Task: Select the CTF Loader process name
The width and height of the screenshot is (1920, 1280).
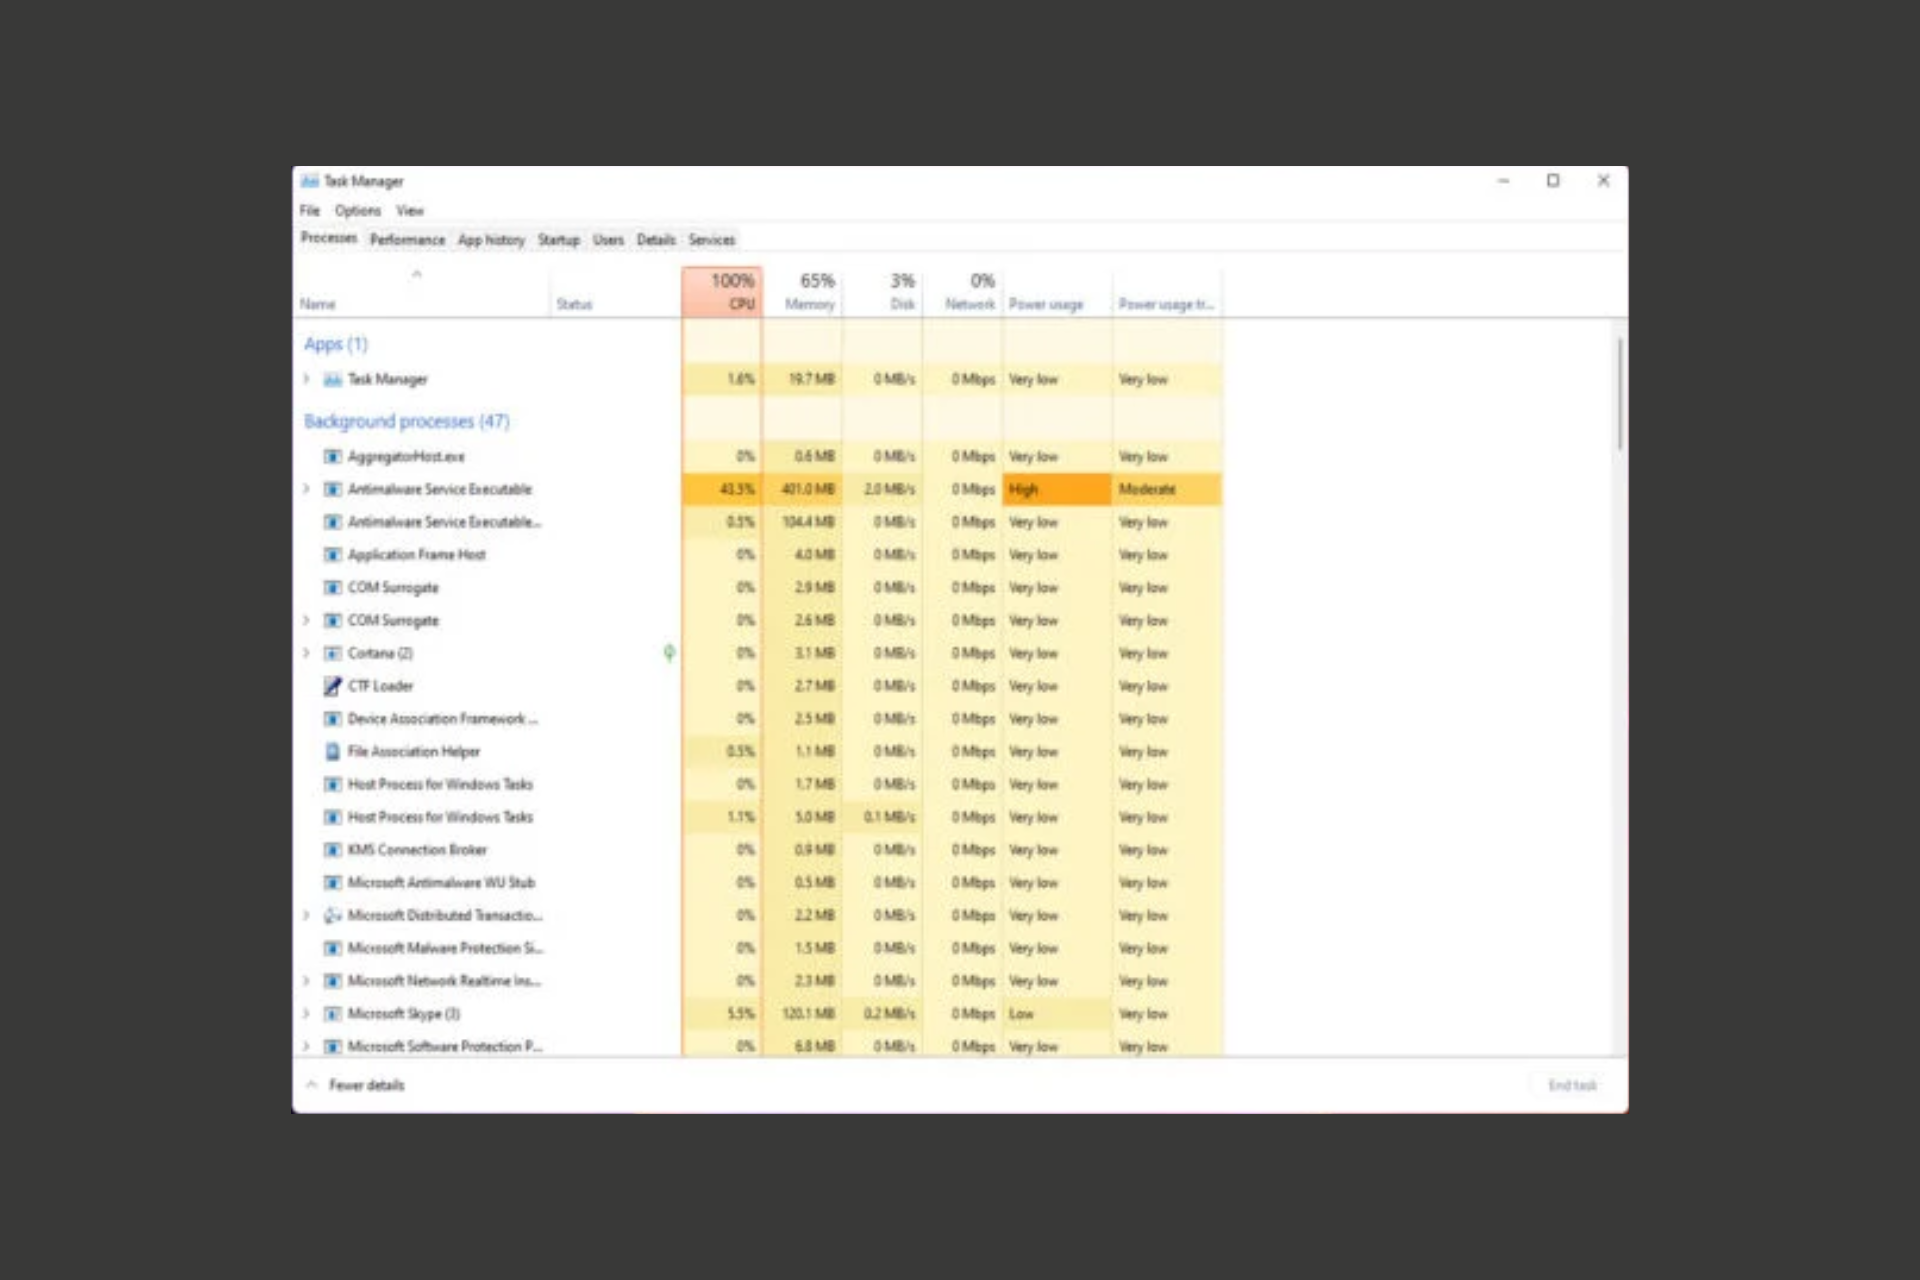Action: [x=380, y=686]
